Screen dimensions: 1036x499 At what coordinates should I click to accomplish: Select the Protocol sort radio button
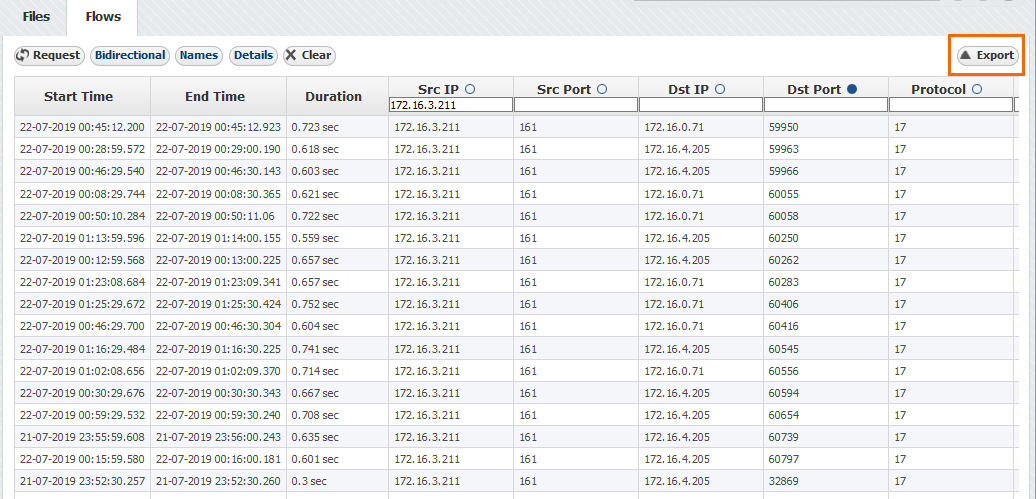[977, 90]
